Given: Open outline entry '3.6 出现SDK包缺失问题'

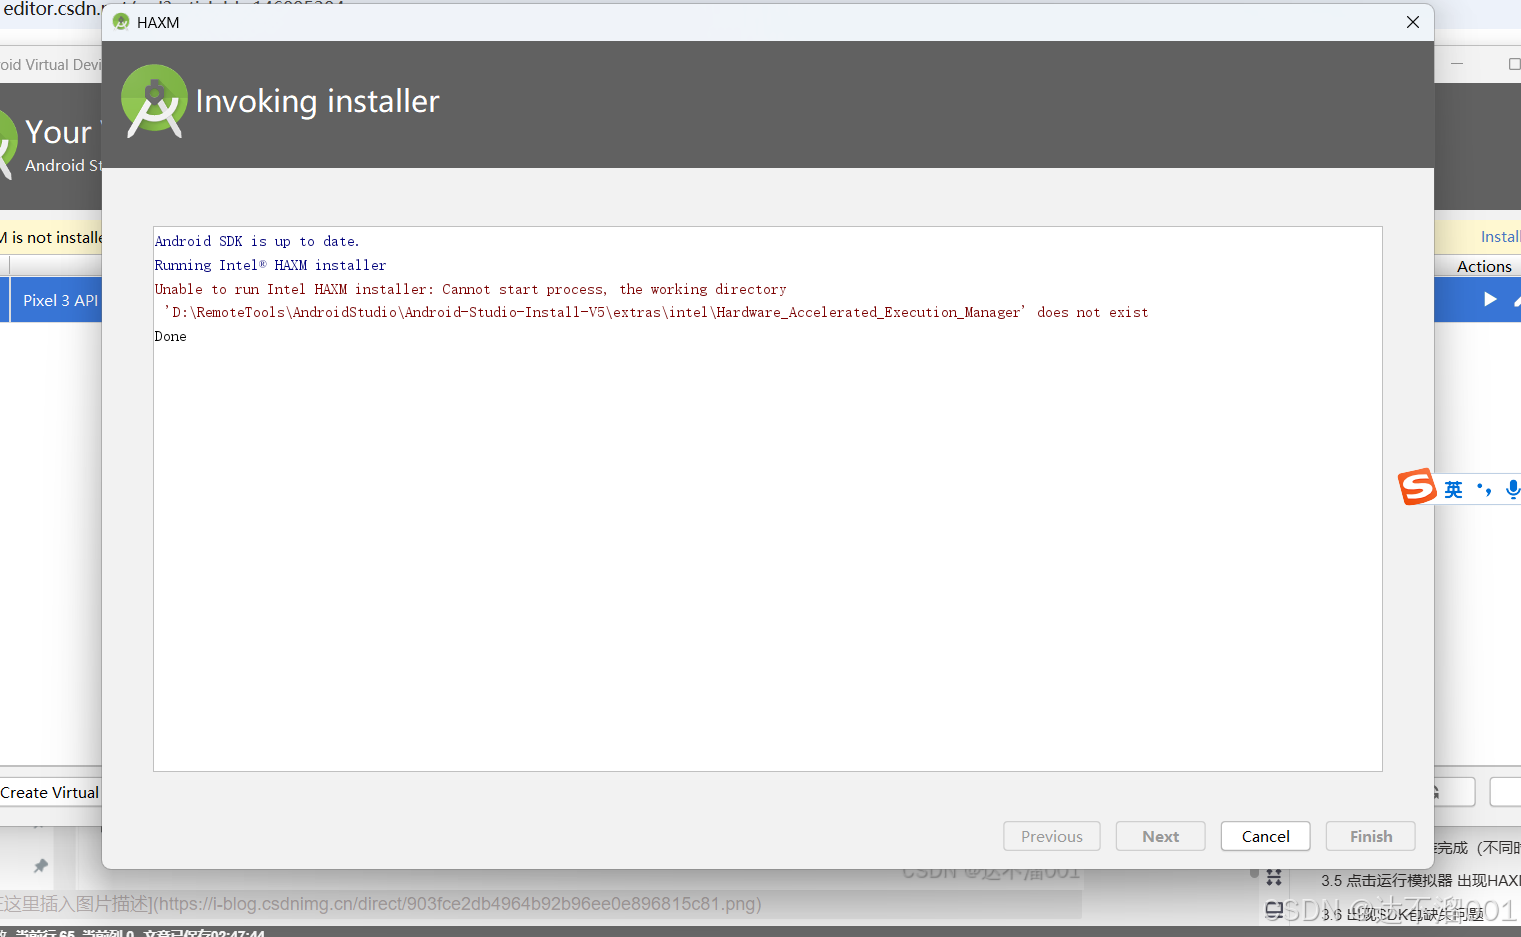Looking at the screenshot, I should coord(1402,914).
